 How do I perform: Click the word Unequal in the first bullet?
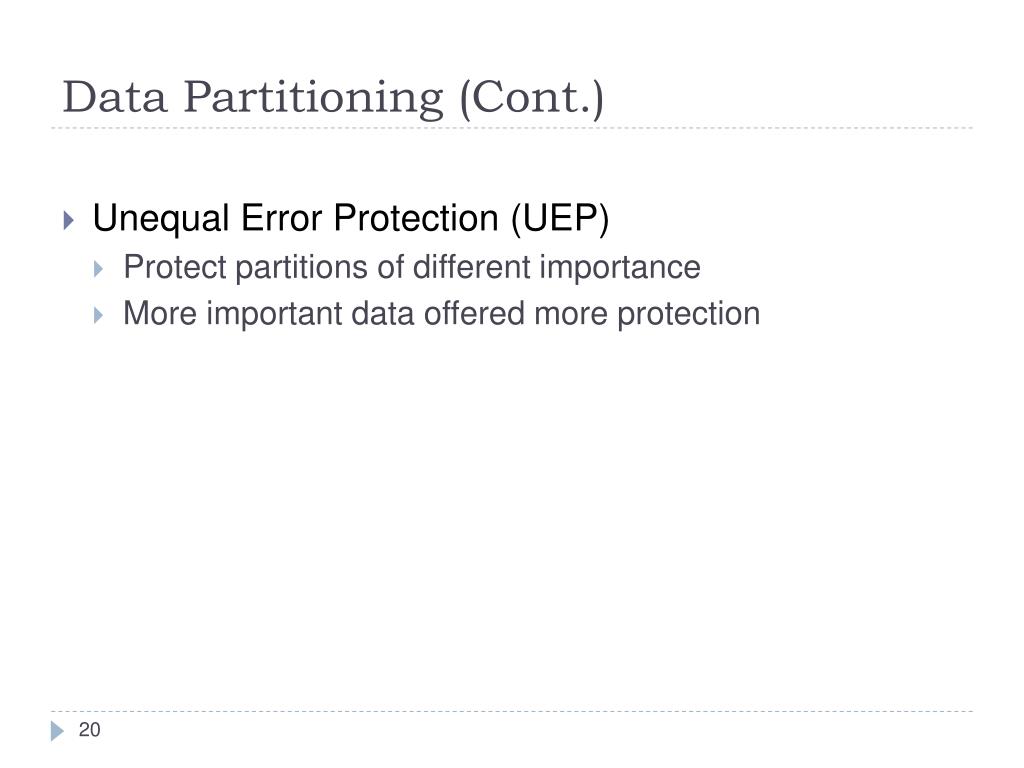pos(161,220)
